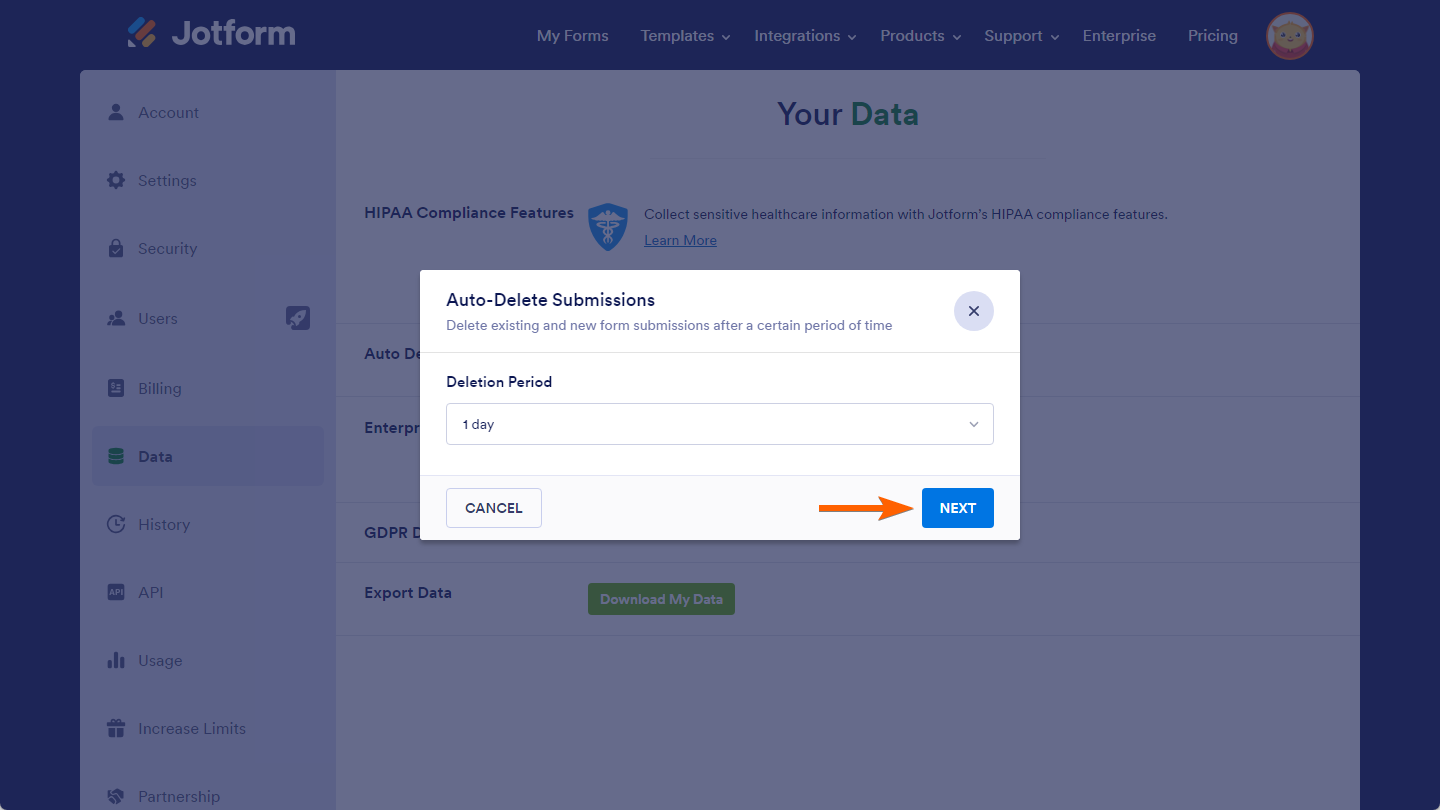Open the user avatar profile menu
Screen dimensions: 1440x810
click(x=1290, y=36)
